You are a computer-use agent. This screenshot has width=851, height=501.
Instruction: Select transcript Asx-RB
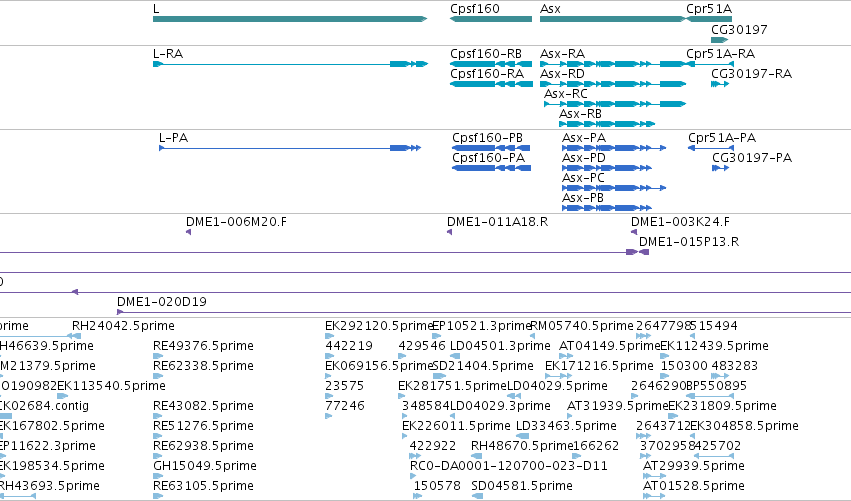click(x=607, y=124)
